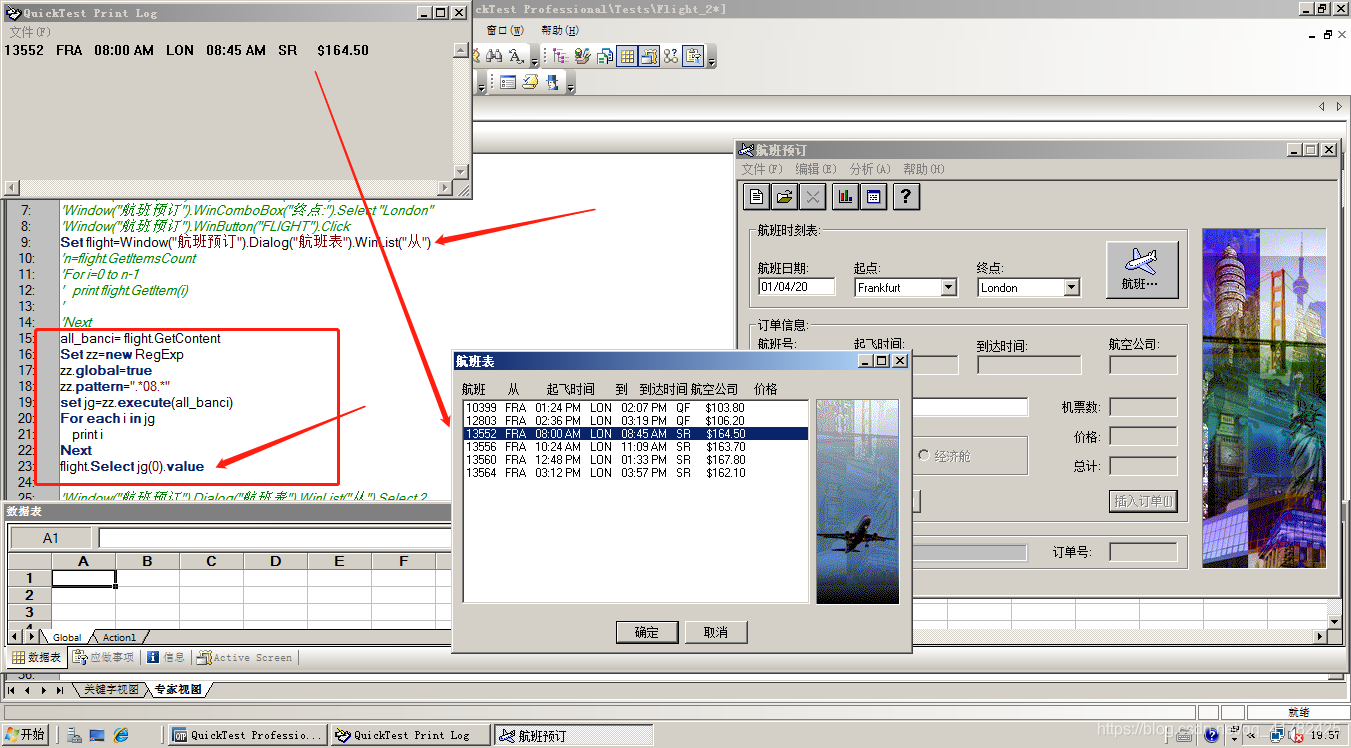Select flight 13560 row in flight list
Viewport: 1351px width, 748px height.
635,460
